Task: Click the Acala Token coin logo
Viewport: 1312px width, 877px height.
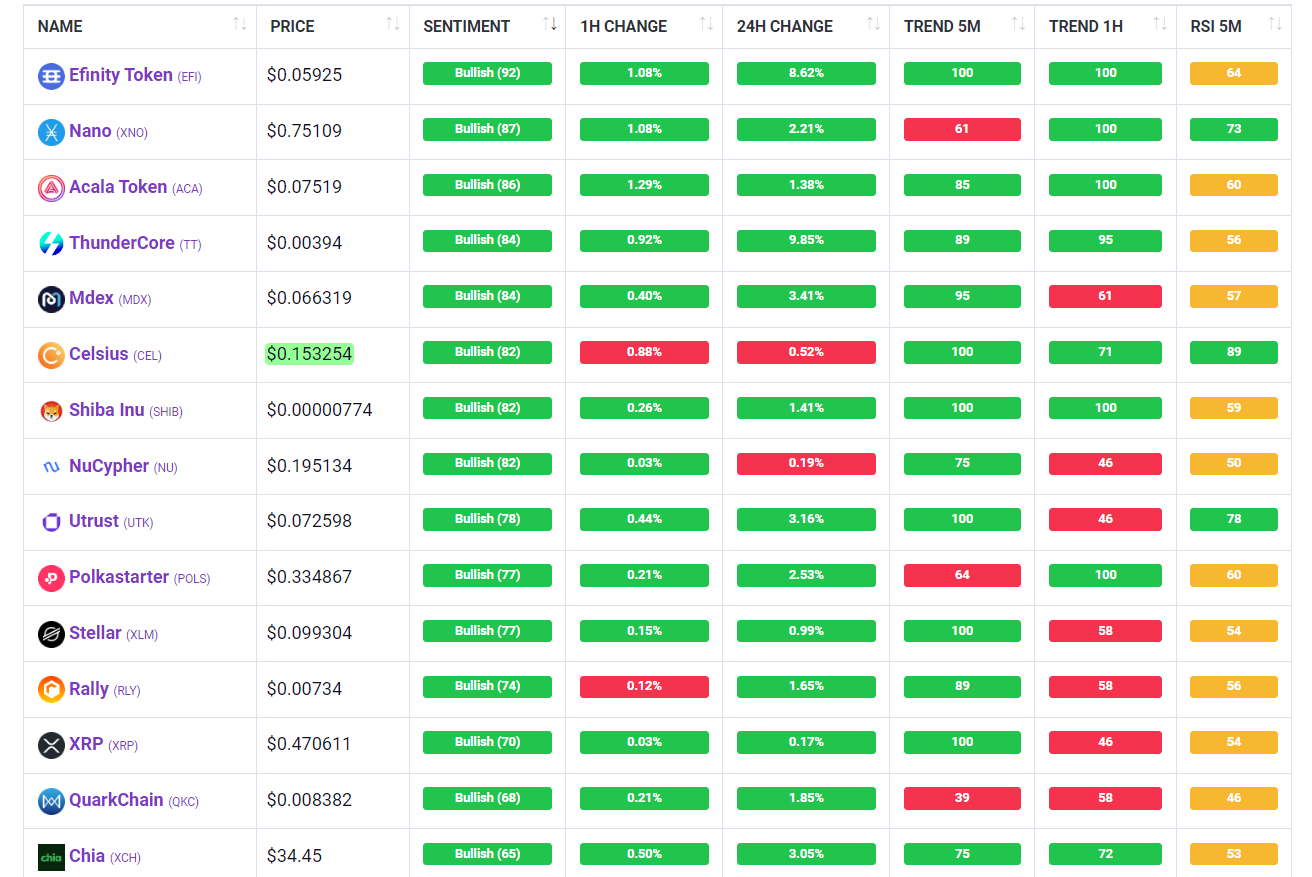Action: [x=51, y=188]
